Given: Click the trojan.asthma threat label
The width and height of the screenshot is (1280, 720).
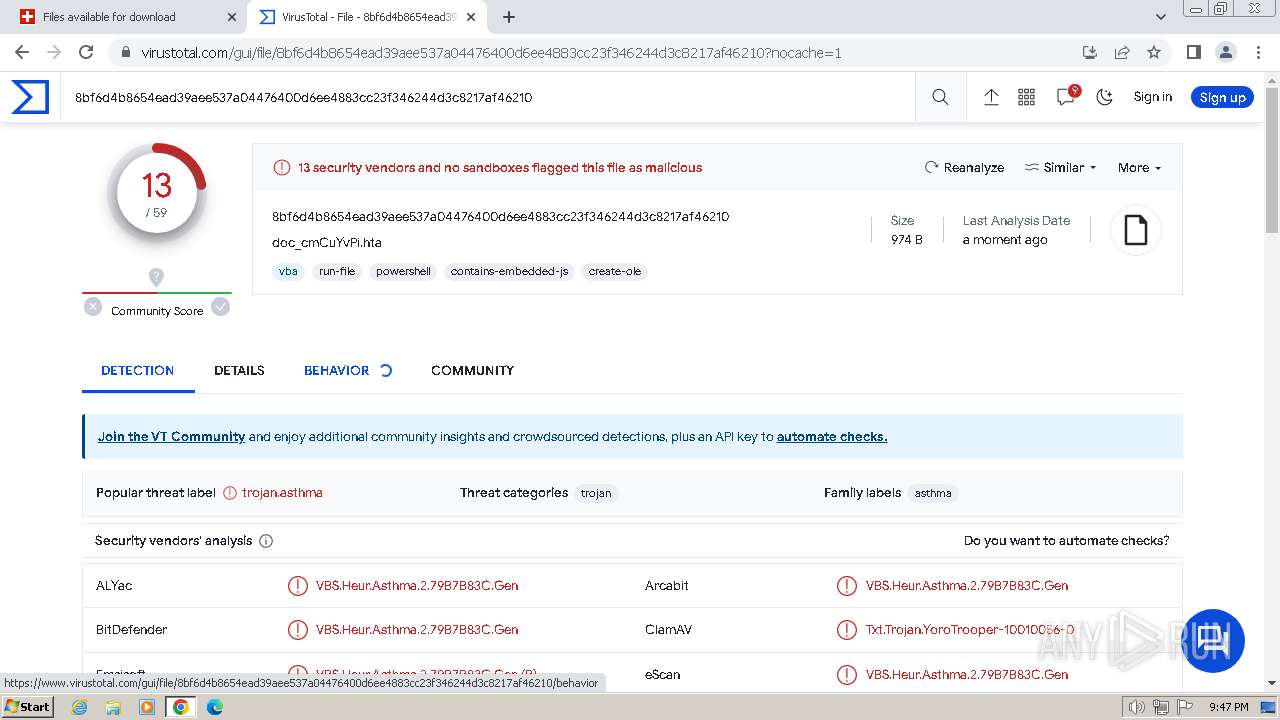Looking at the screenshot, I should coord(282,493).
